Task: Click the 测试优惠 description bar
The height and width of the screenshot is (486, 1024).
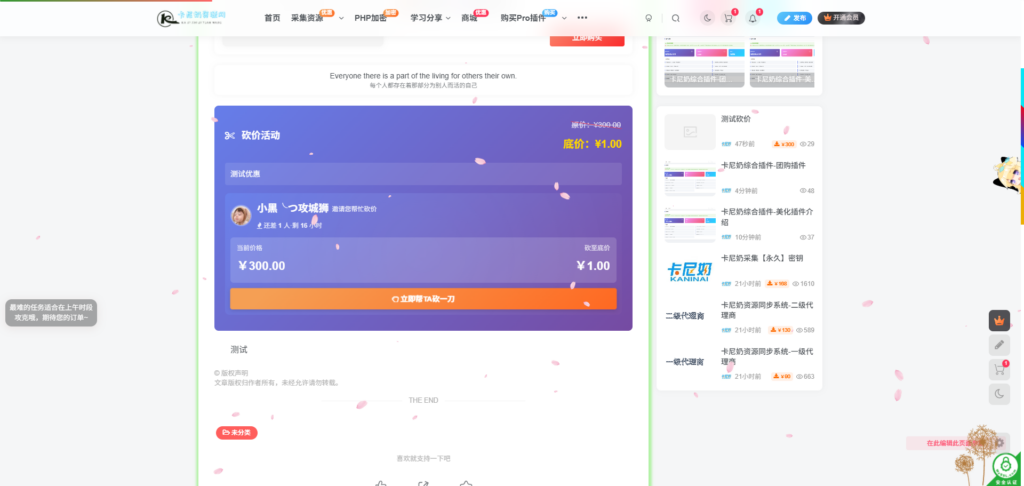Action: 423,174
